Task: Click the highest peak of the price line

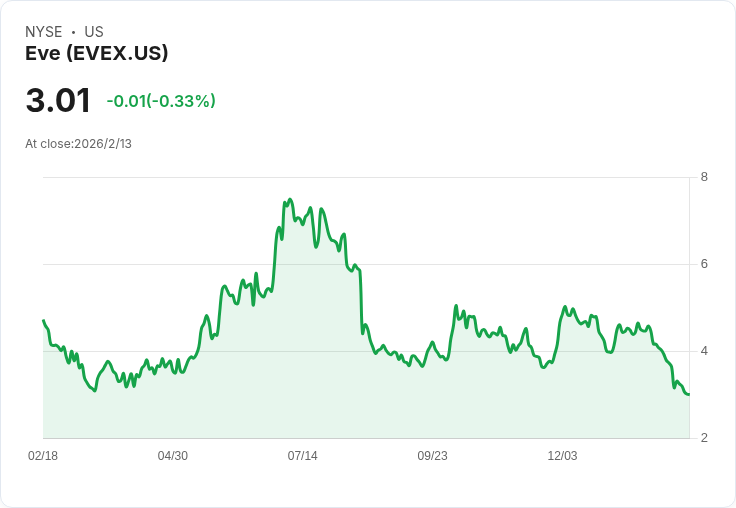Action: click(289, 200)
